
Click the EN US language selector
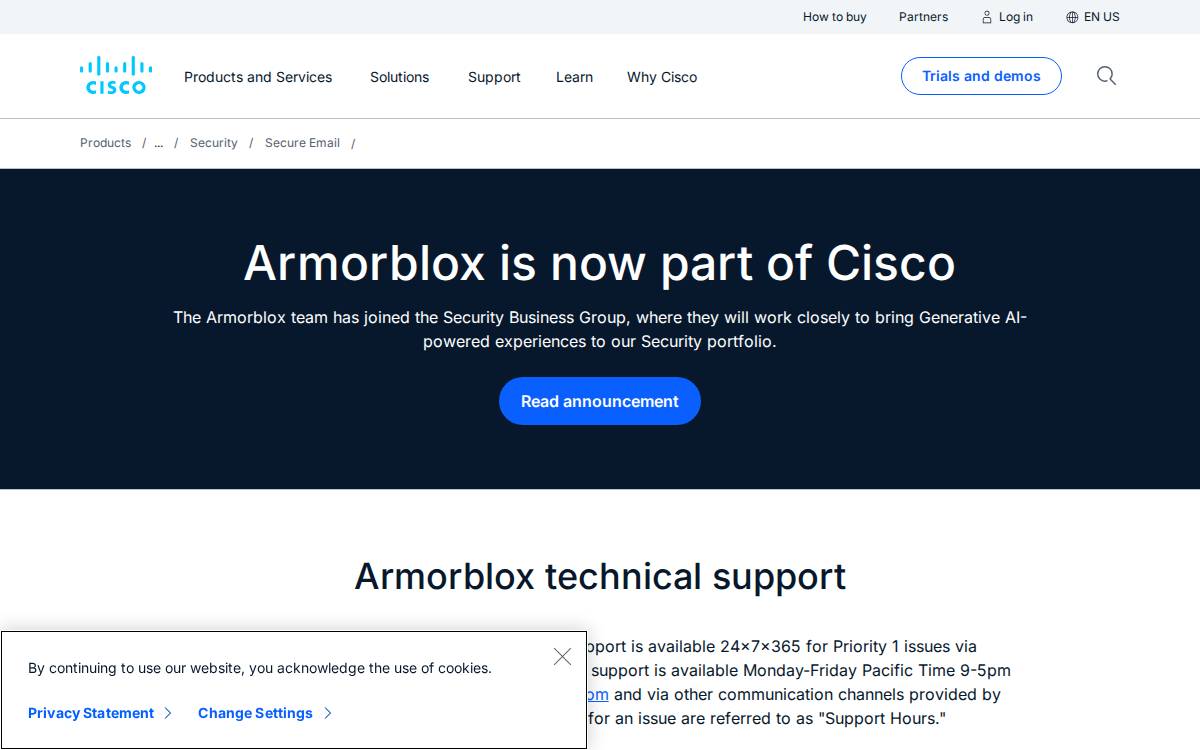[1093, 17]
